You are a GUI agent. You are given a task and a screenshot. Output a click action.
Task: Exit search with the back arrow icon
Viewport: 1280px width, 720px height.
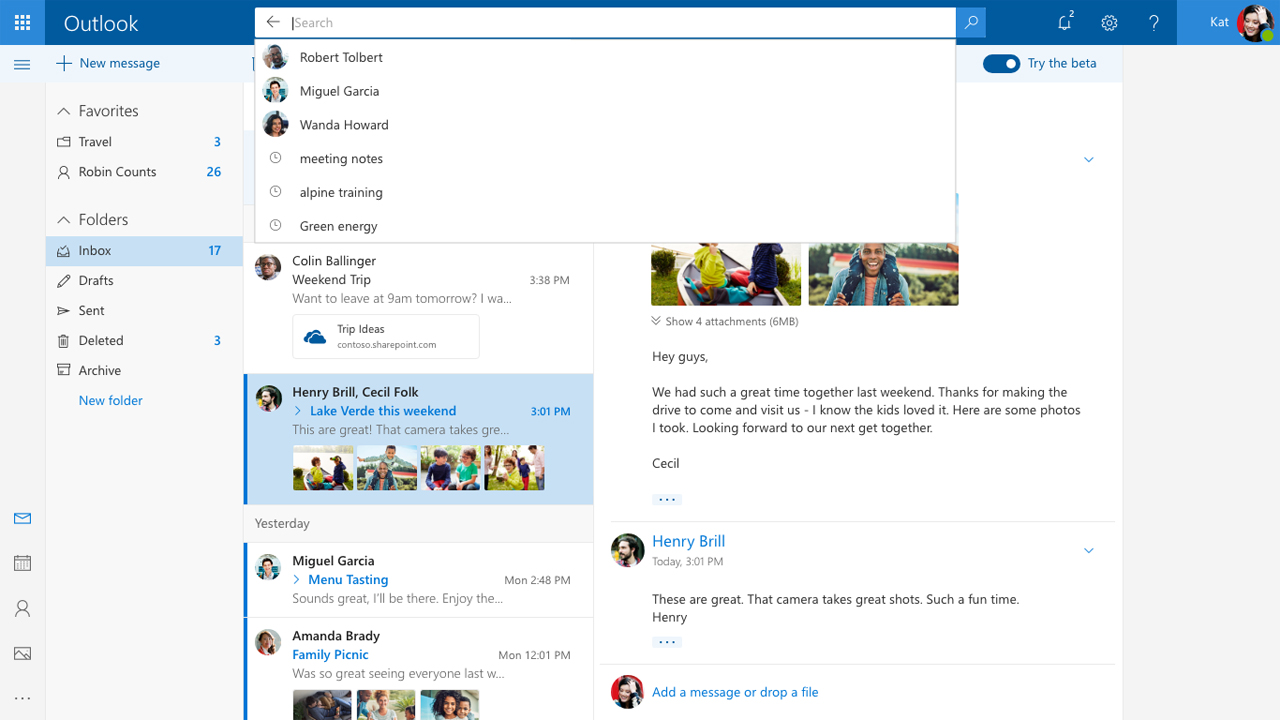(x=273, y=22)
